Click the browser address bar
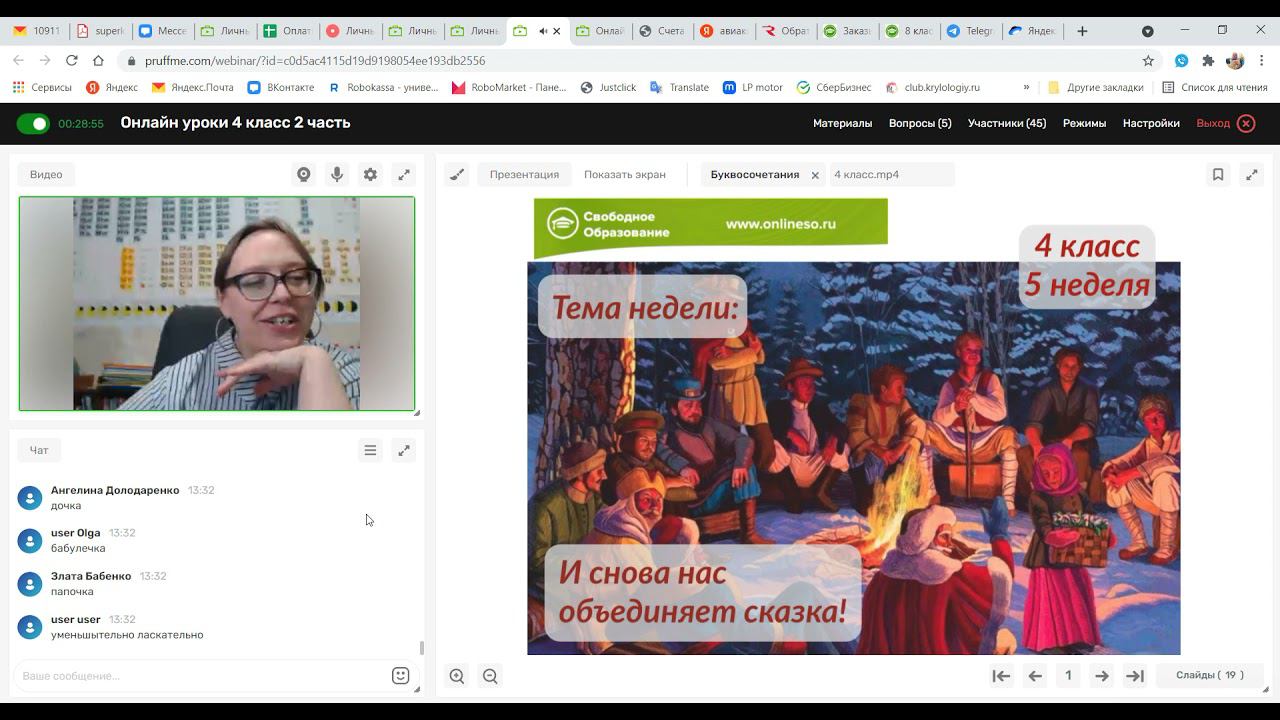 click(x=630, y=61)
